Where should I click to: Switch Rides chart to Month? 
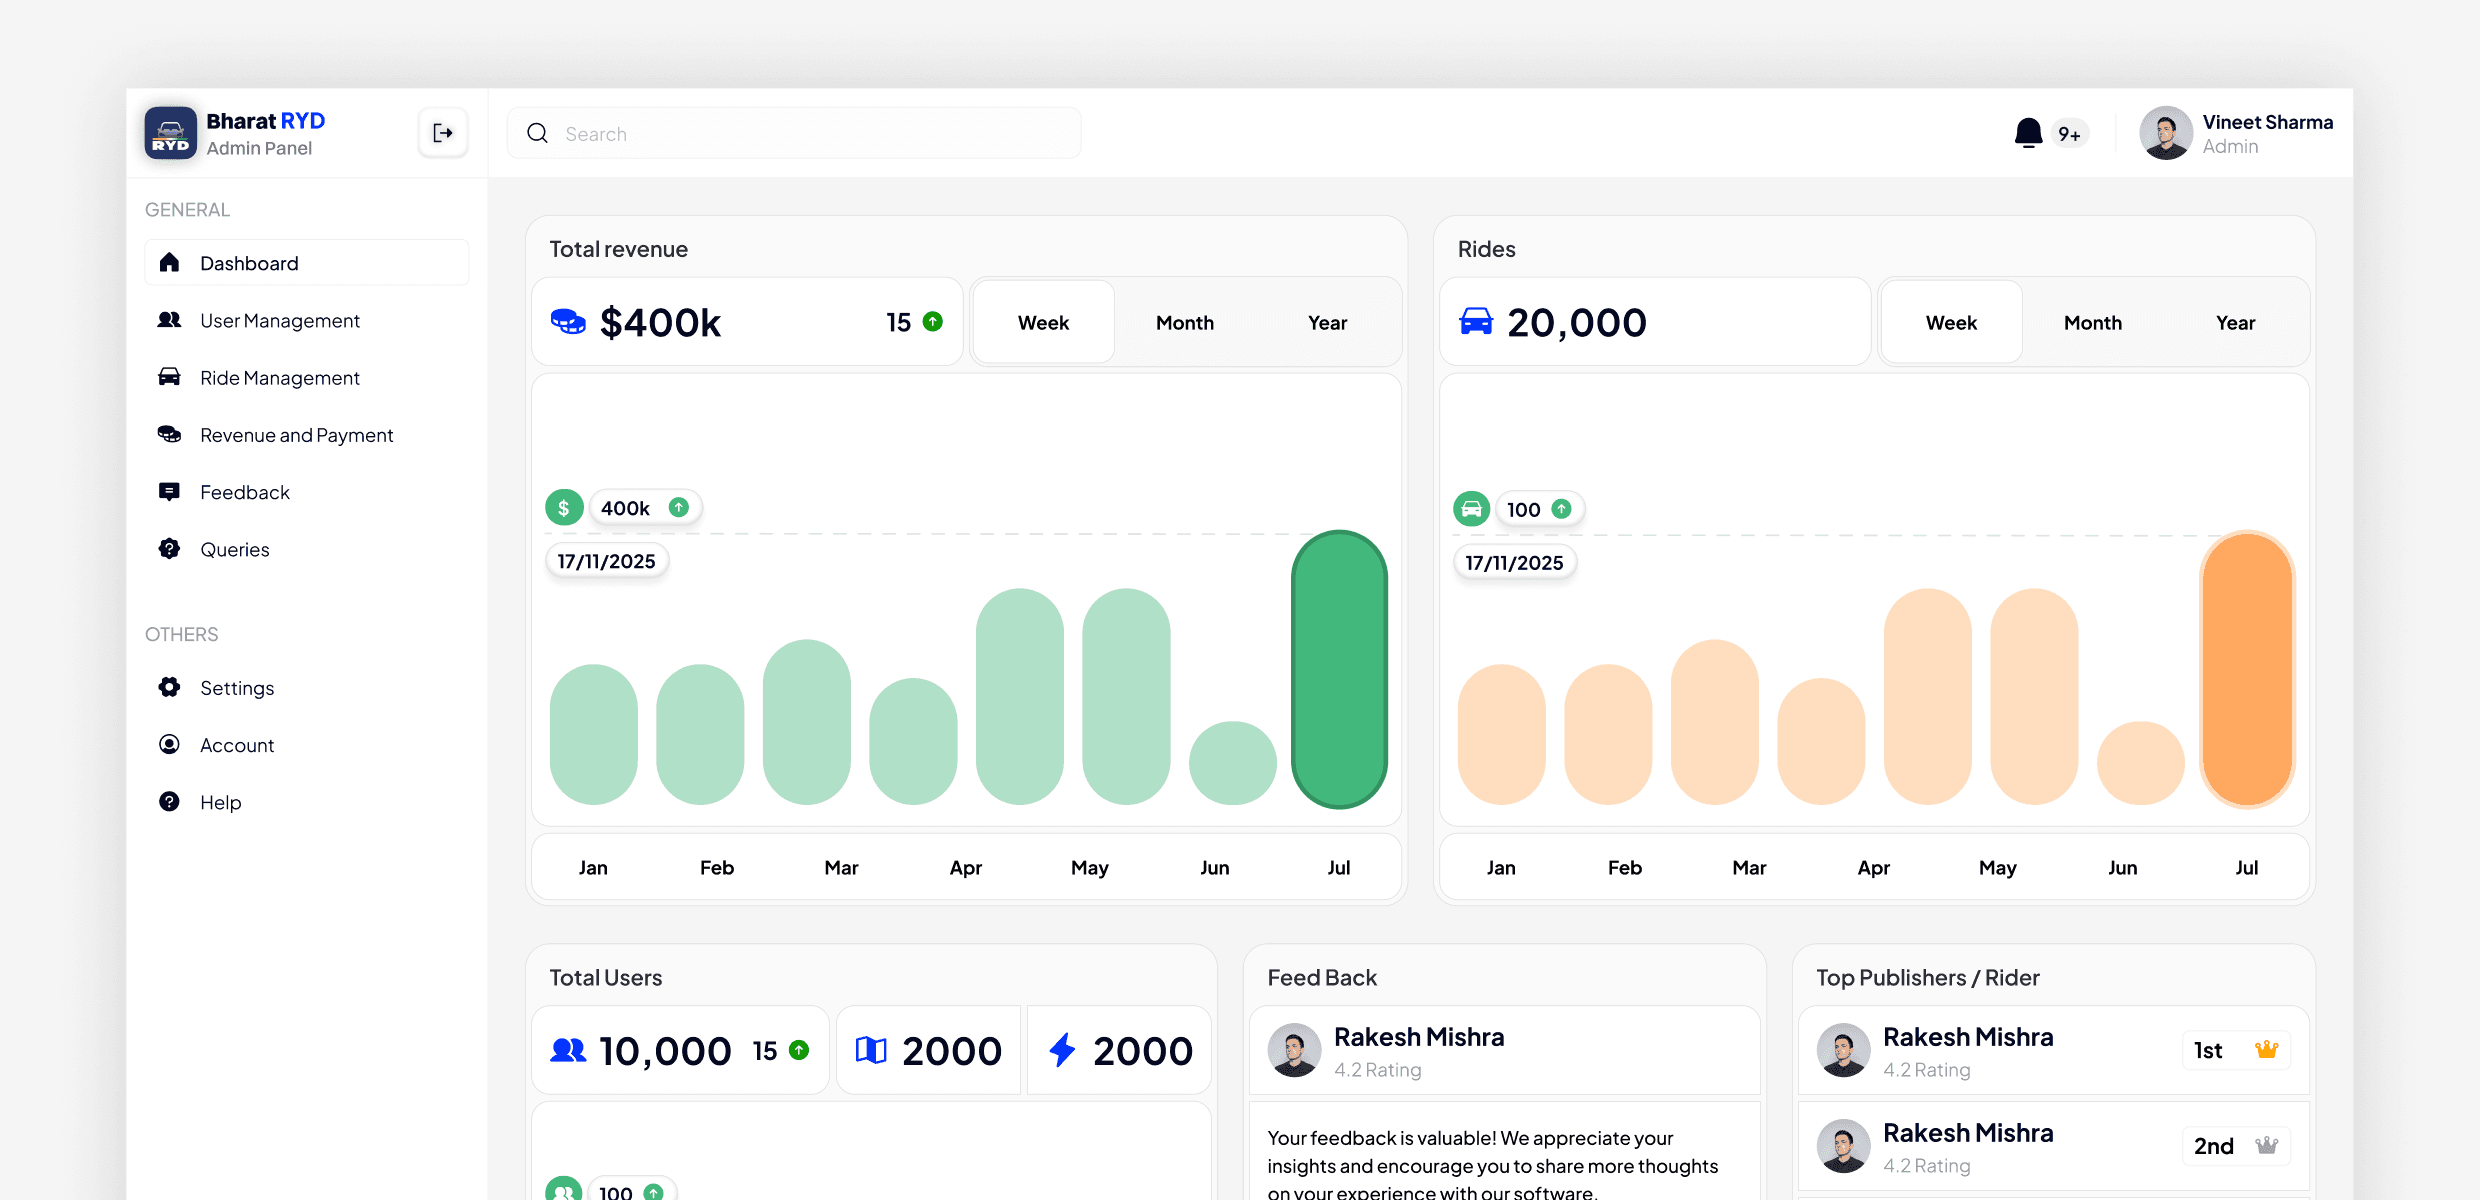[2093, 322]
